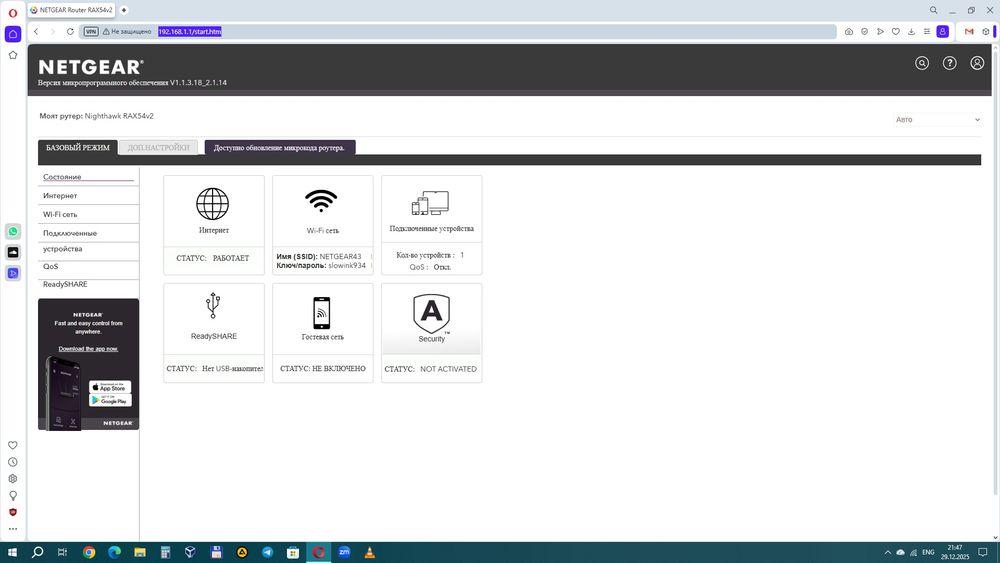
Task: Go back in browser history
Action: tap(36, 31)
